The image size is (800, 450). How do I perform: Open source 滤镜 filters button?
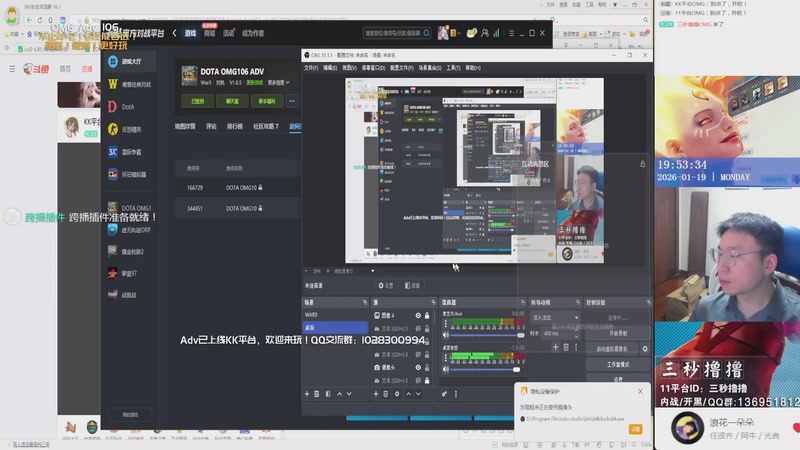[x=412, y=286]
